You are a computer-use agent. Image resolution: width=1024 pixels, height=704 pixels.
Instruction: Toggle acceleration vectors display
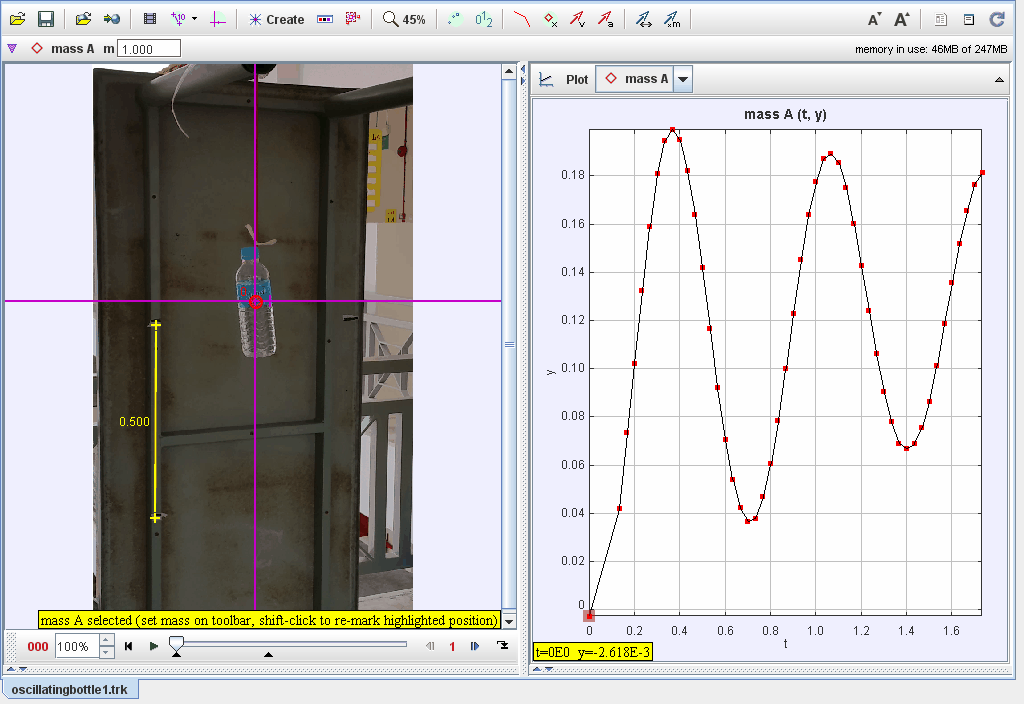(x=606, y=19)
